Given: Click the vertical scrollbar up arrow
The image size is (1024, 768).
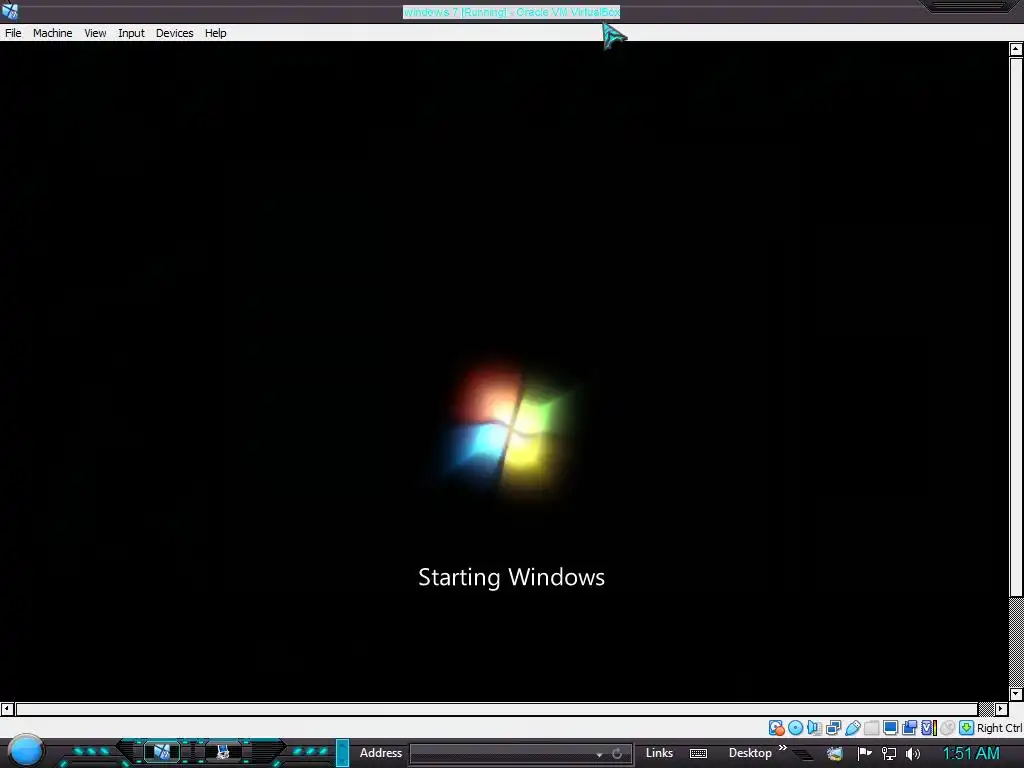Looking at the screenshot, I should tap(1016, 49).
